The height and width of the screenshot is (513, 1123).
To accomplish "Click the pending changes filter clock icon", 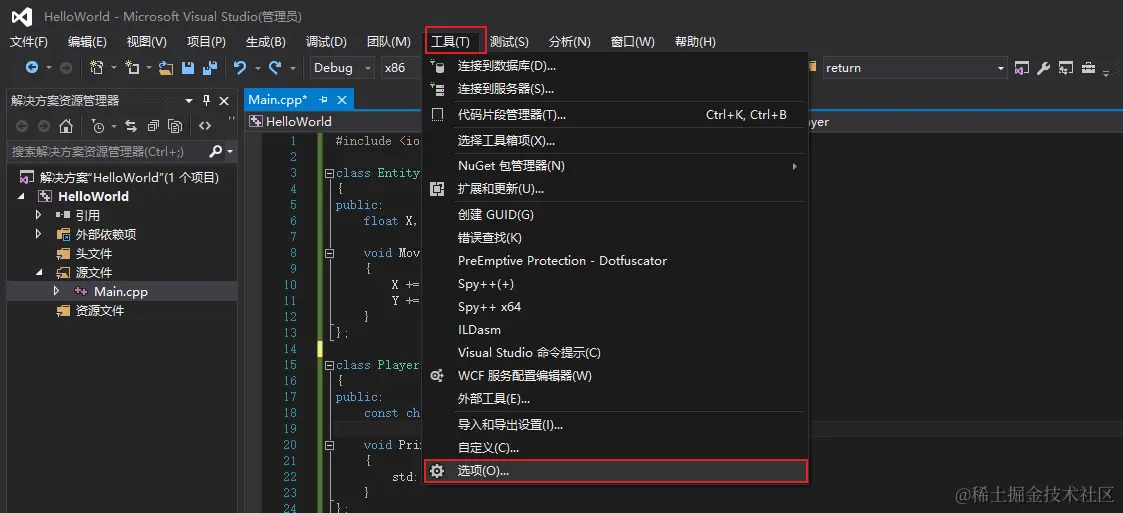I will click(98, 126).
